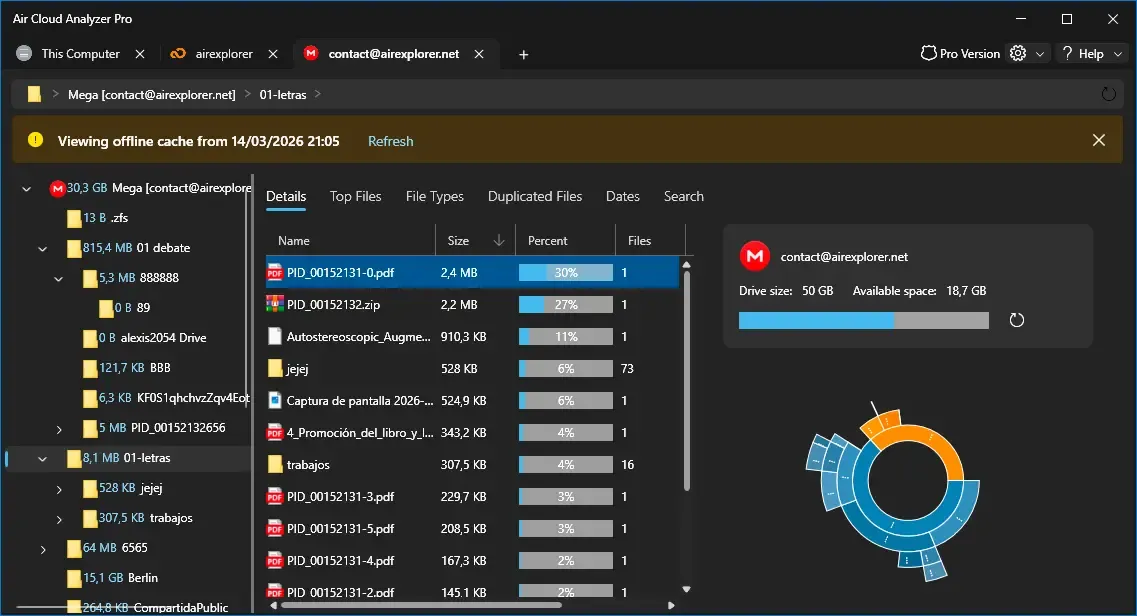
Task: Click the file list vertical scrollbar
Action: tap(686, 382)
